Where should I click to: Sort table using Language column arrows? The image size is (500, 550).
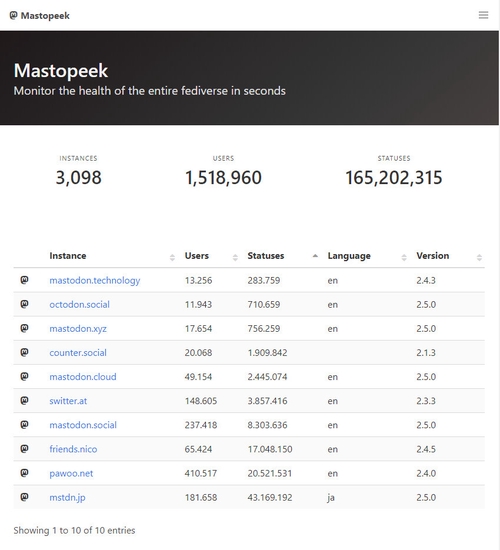coord(404,257)
